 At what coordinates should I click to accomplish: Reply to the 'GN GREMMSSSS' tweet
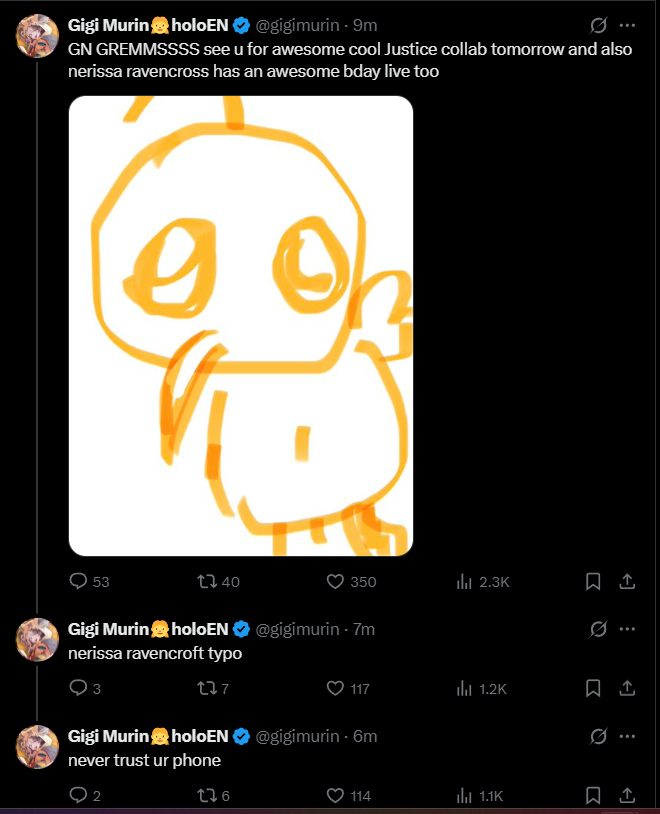coord(79,581)
